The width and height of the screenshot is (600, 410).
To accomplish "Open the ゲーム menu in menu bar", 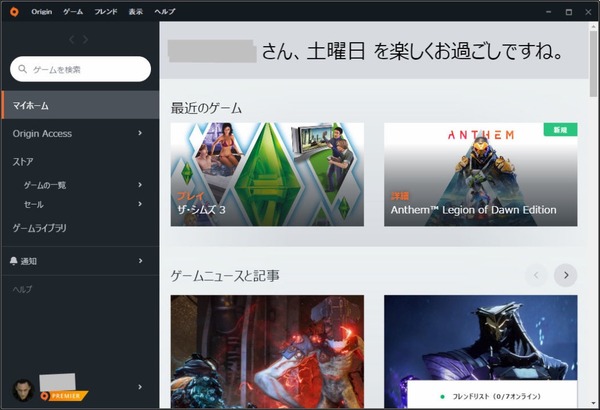I will click(x=73, y=12).
